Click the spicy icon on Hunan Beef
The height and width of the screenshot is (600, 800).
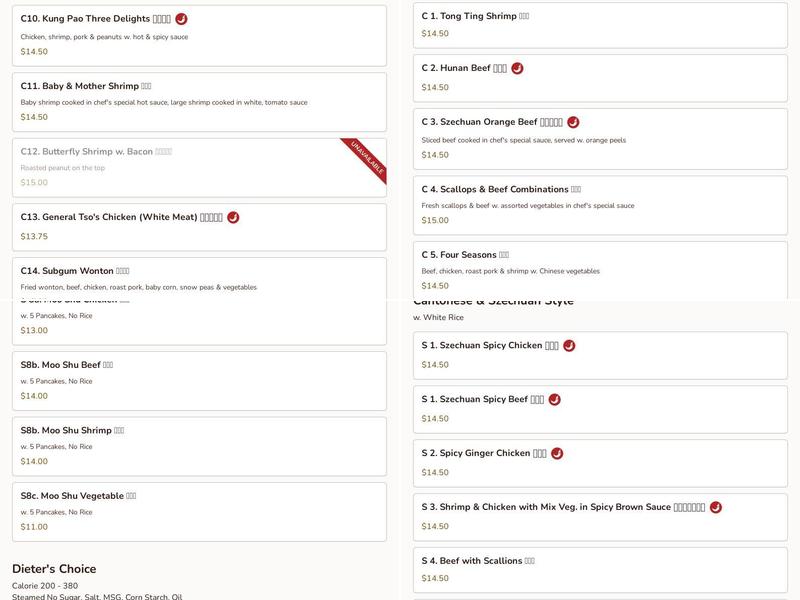[517, 69]
